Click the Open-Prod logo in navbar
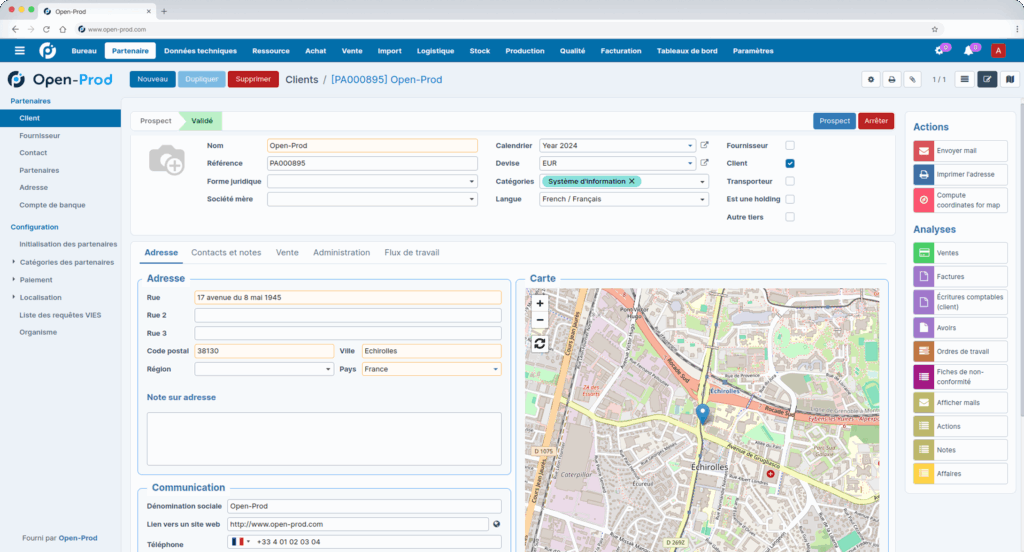This screenshot has height=552, width=1024. click(47, 50)
